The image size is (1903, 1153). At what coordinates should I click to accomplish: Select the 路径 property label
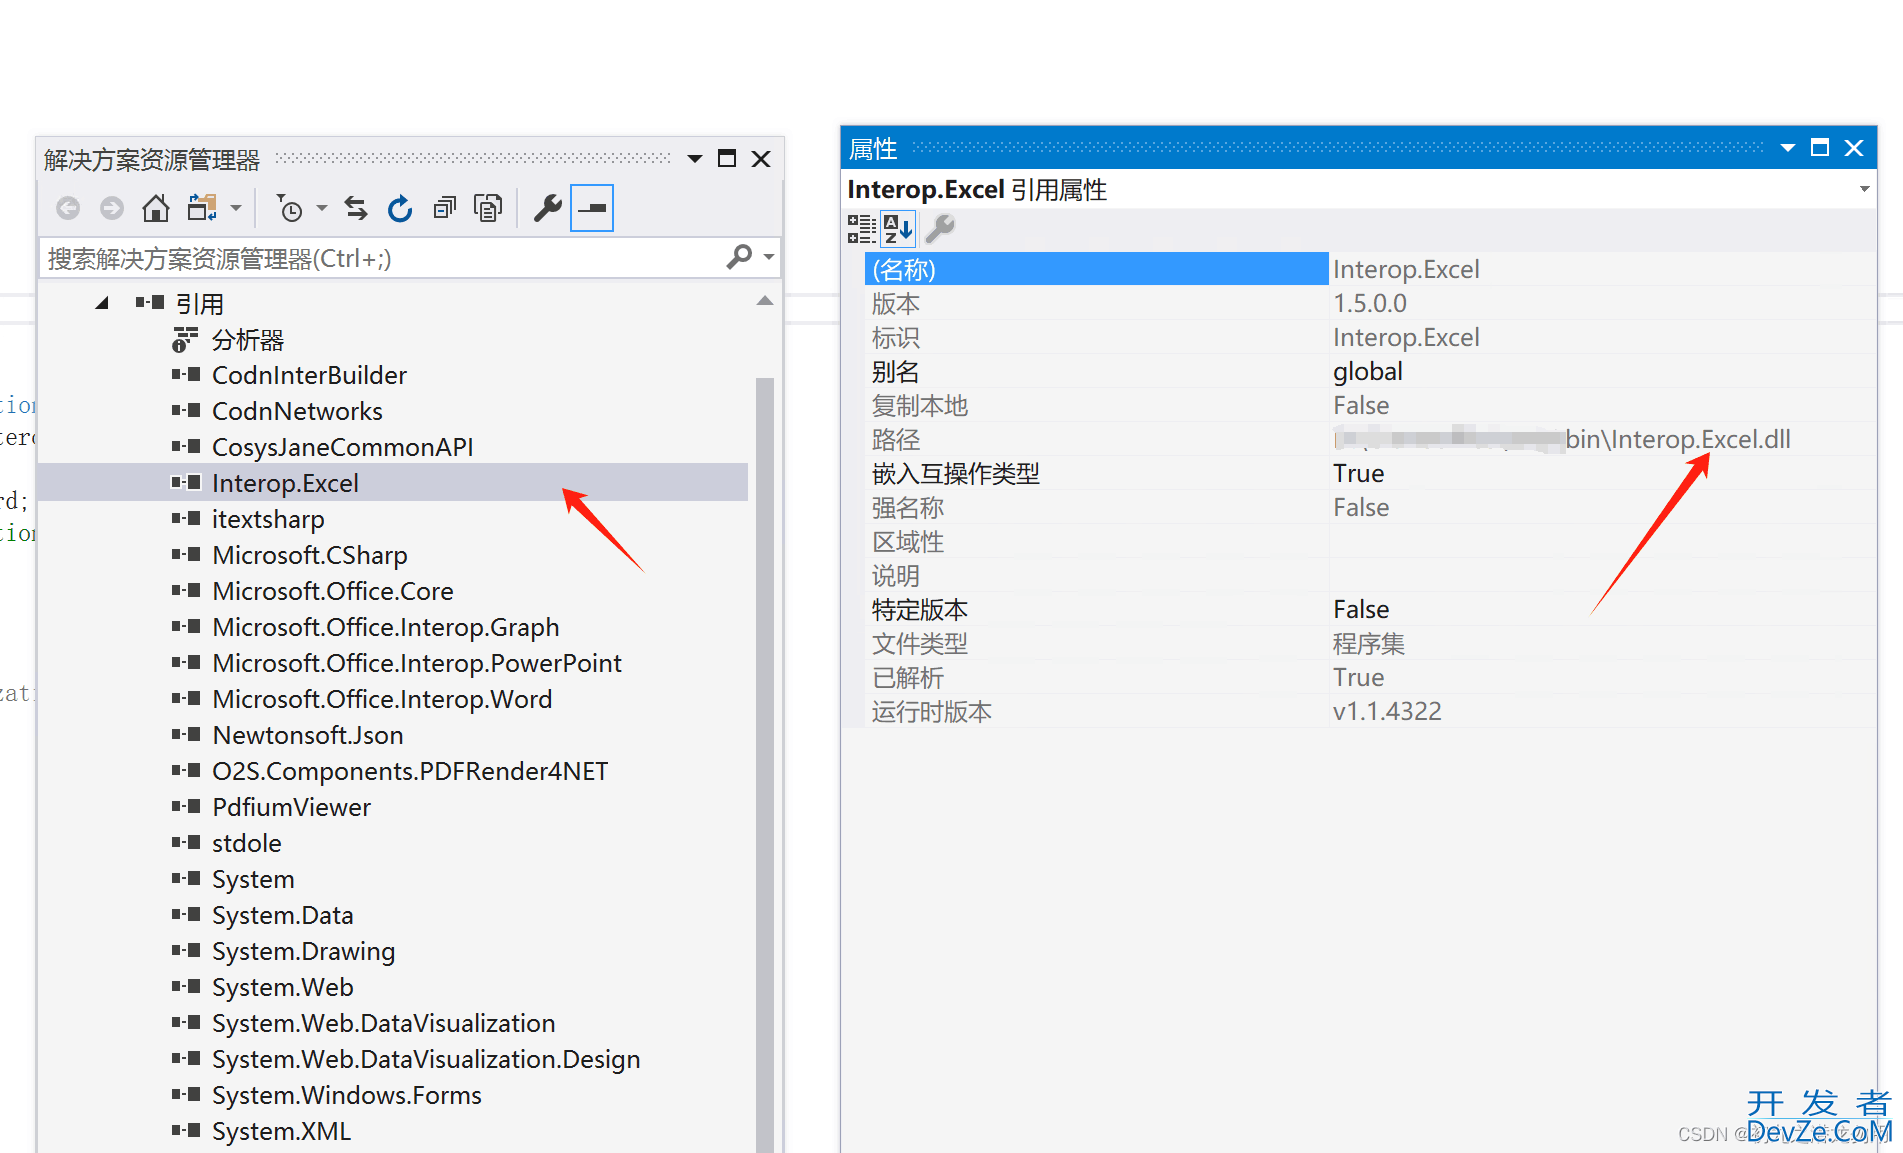(895, 439)
